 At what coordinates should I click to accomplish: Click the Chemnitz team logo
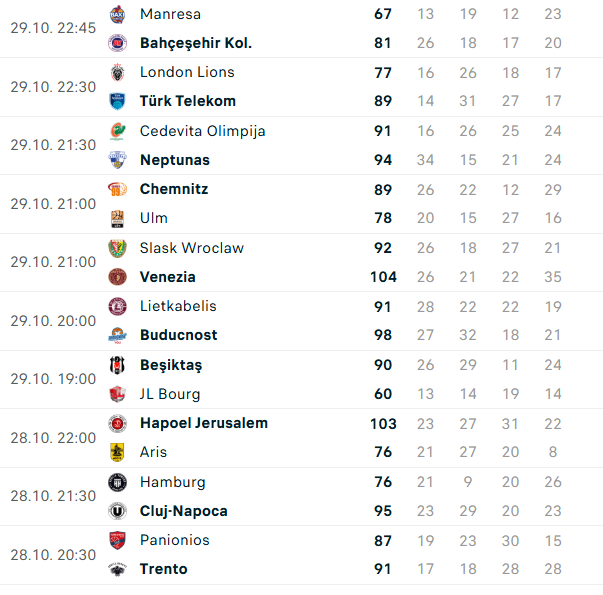117,189
